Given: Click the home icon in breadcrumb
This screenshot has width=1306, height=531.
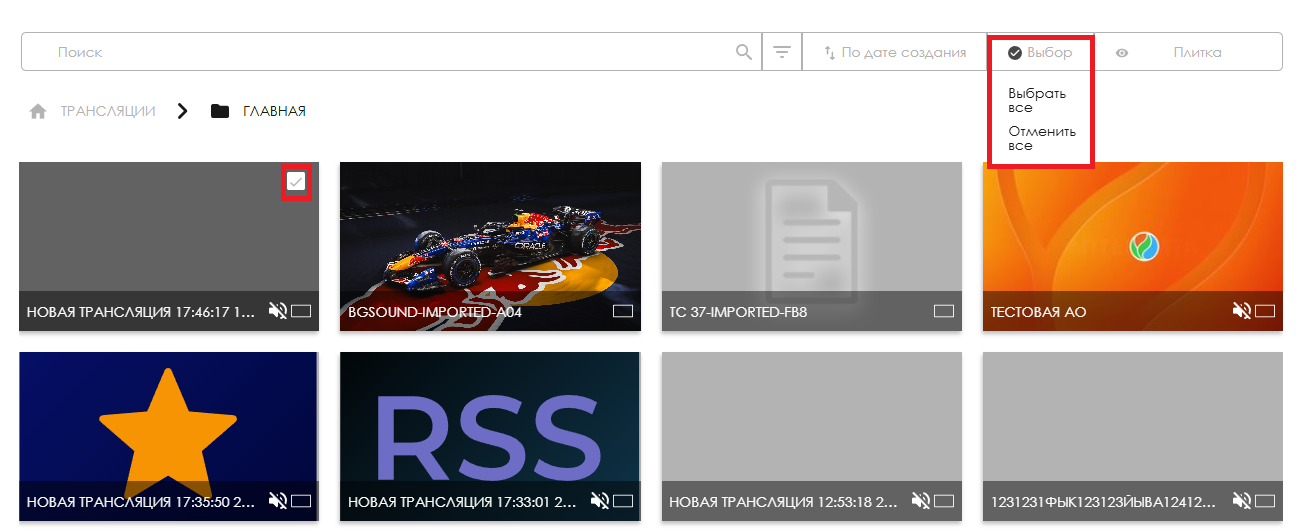Looking at the screenshot, I should click(x=38, y=112).
